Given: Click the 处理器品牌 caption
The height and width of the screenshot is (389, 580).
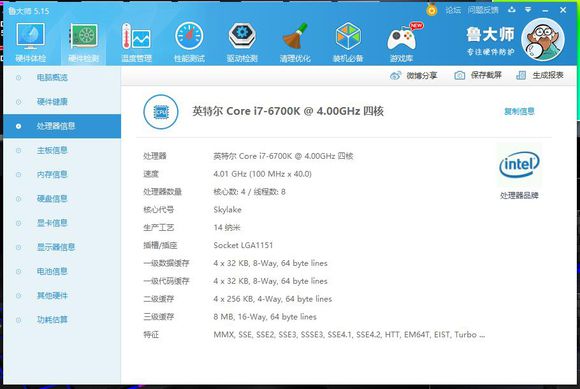Looking at the screenshot, I should 519,195.
